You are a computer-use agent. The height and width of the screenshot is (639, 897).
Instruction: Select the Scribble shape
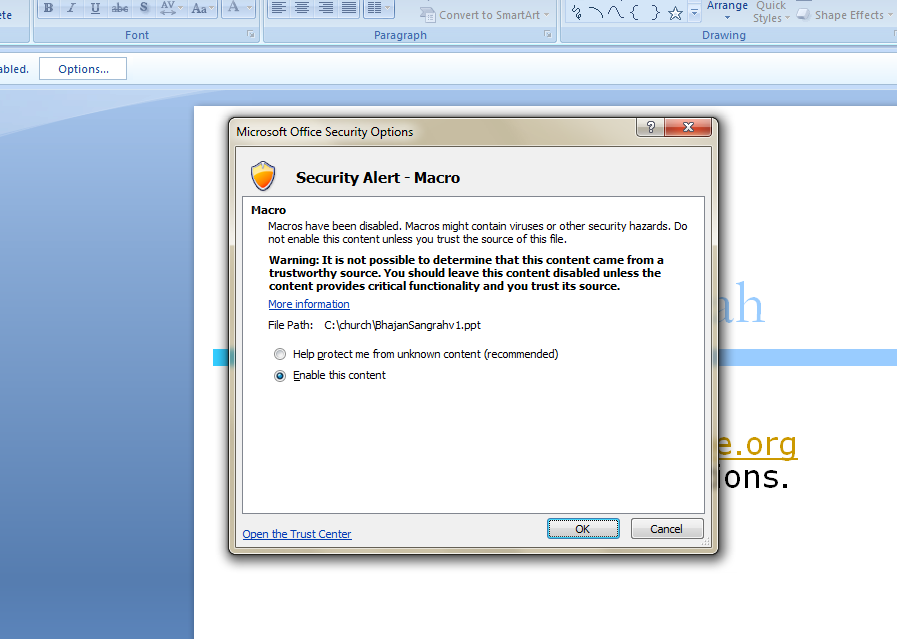[577, 13]
